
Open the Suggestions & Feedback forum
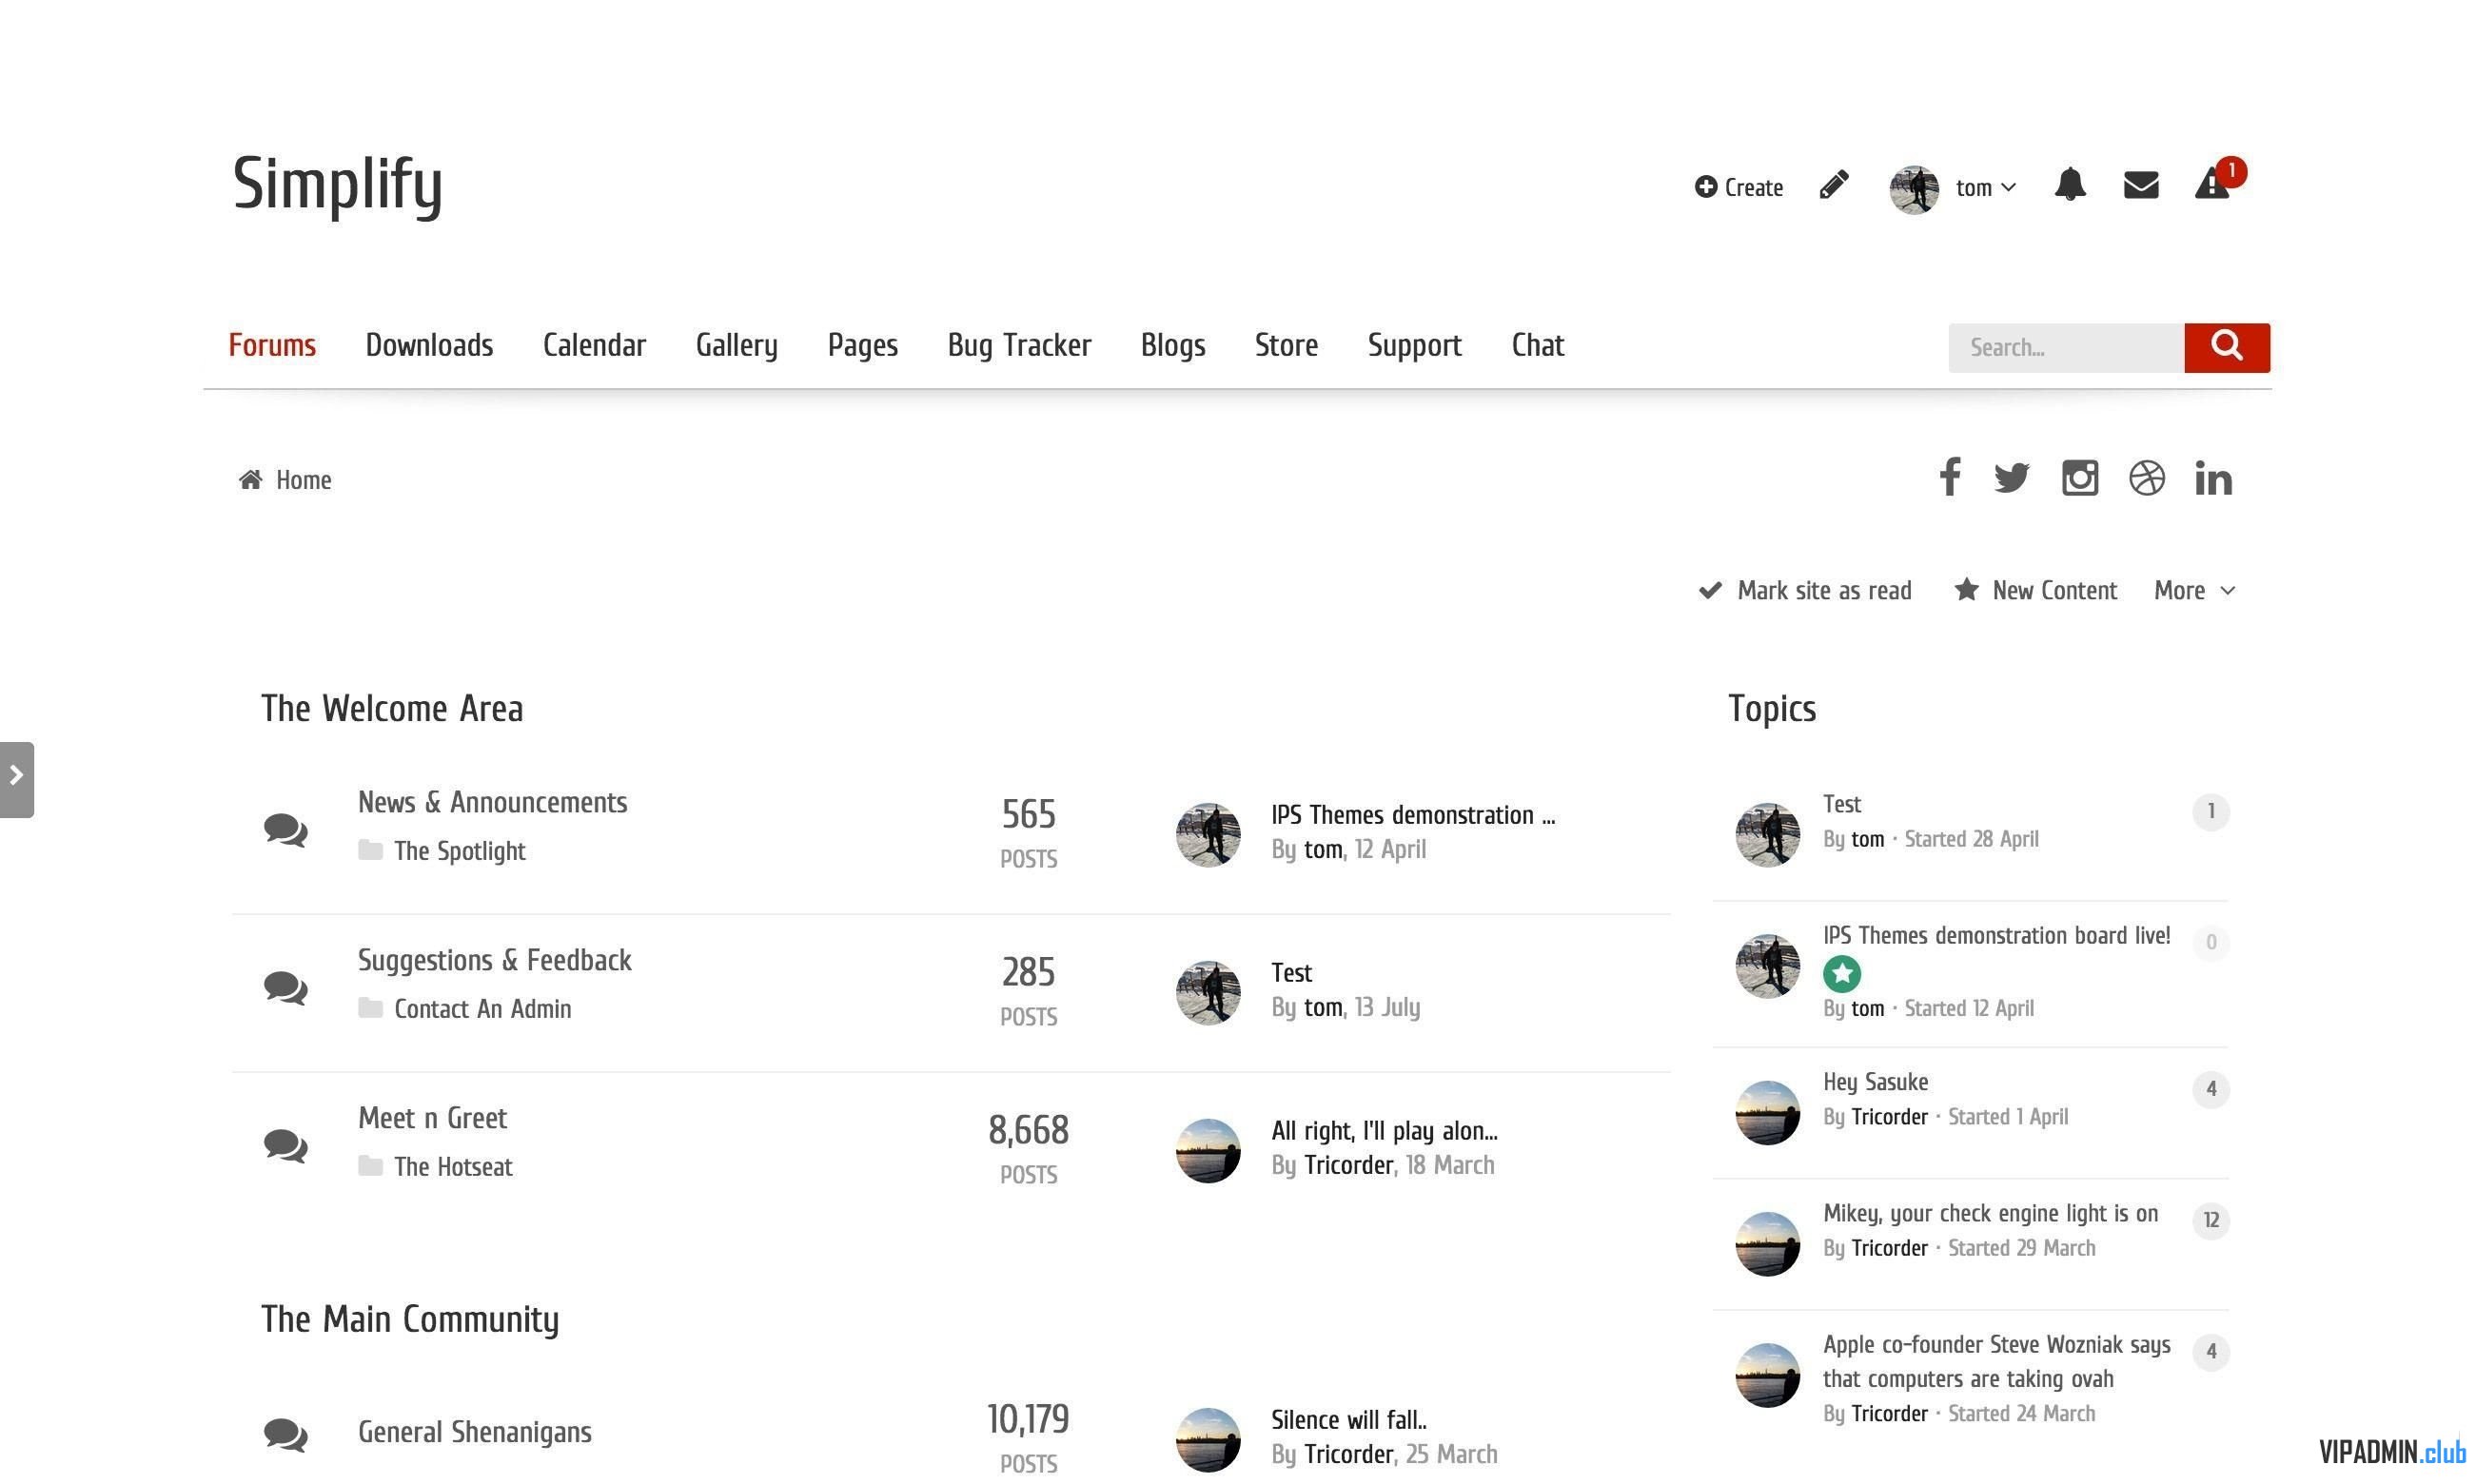[x=494, y=960]
